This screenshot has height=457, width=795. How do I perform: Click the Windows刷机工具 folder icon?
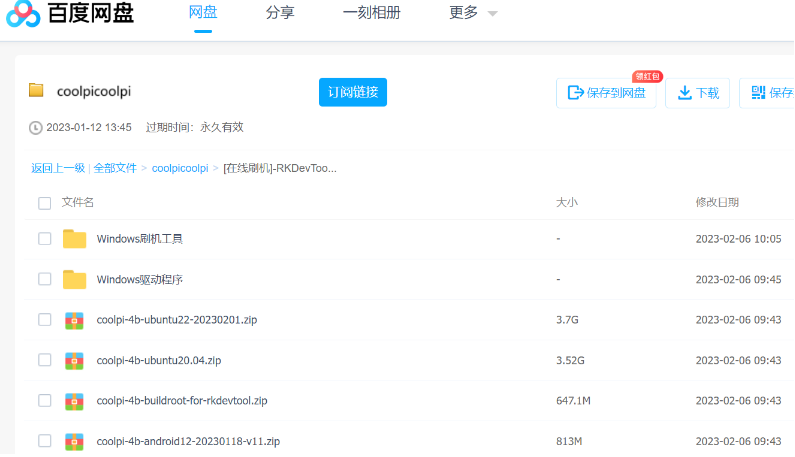click(75, 238)
